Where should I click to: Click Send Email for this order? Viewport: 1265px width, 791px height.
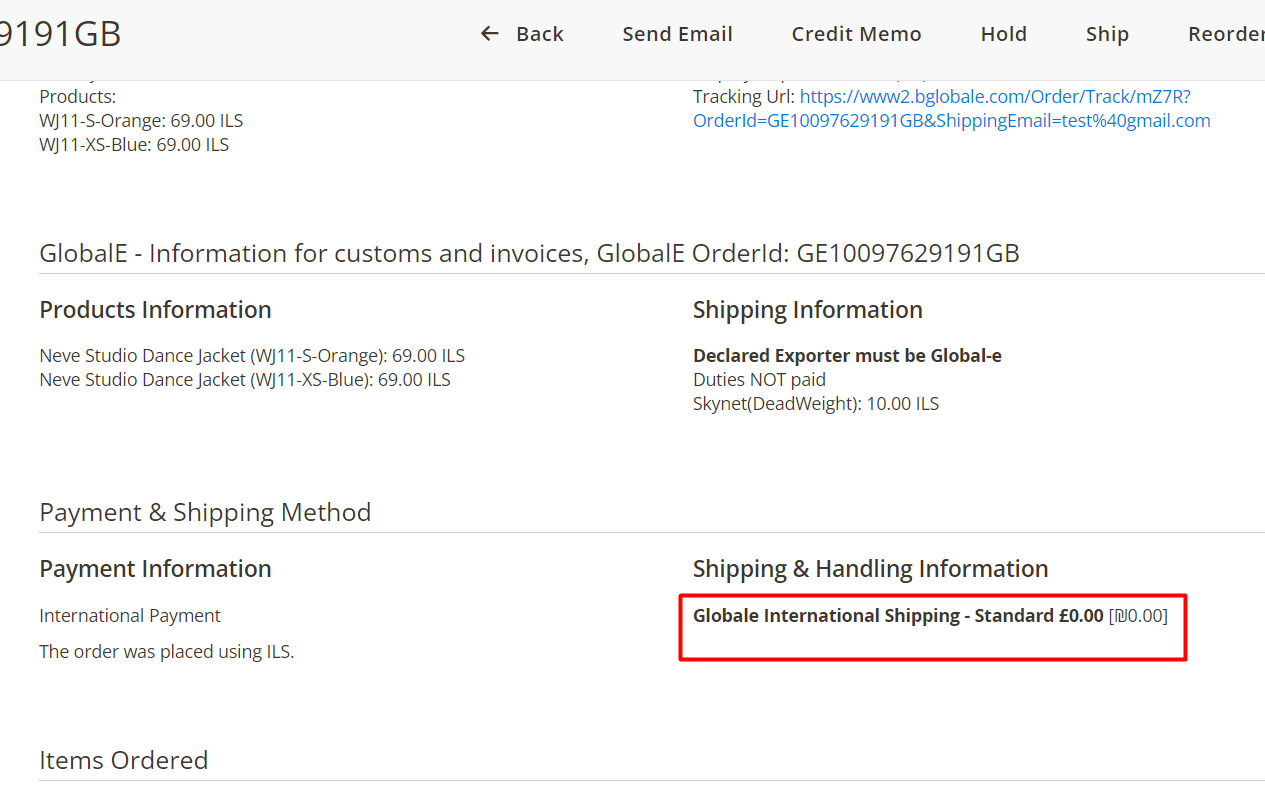677,33
